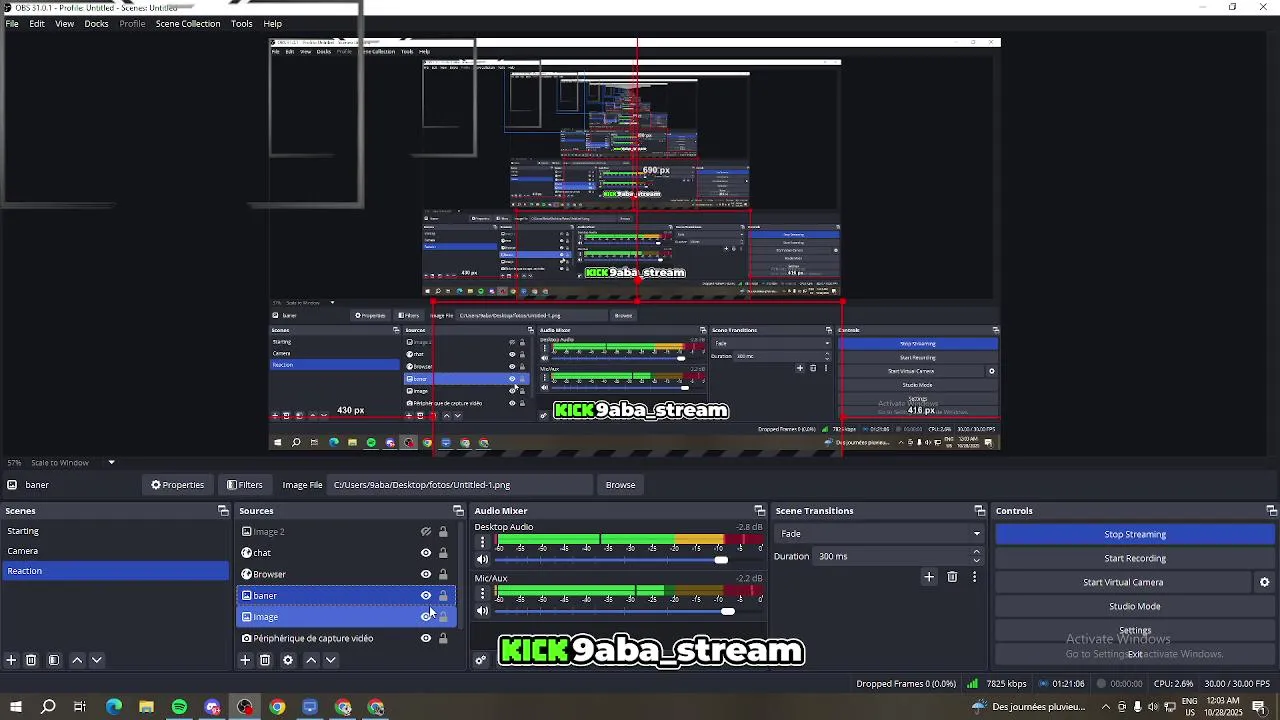Open virtual camera settings gear icon
1280x720 pixels.
point(1264,582)
